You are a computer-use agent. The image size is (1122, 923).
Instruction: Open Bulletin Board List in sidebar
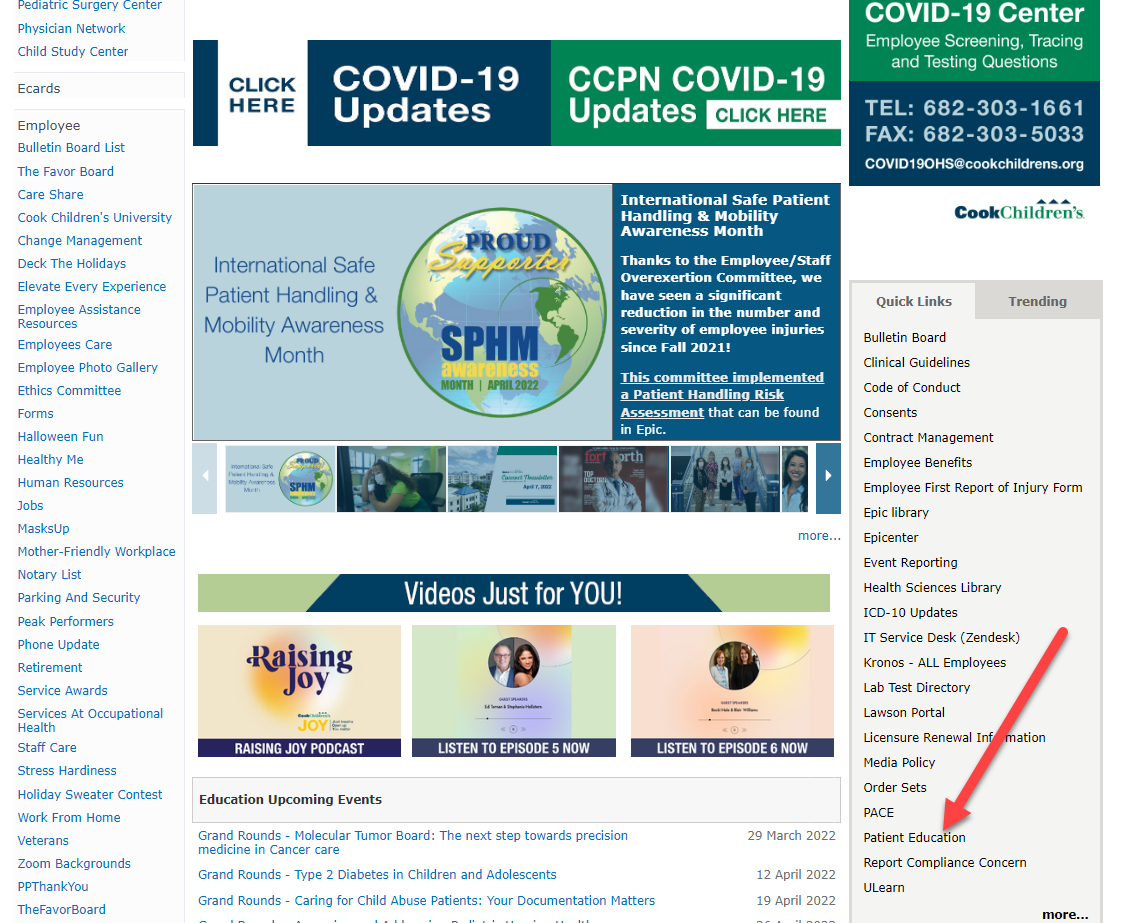click(71, 147)
